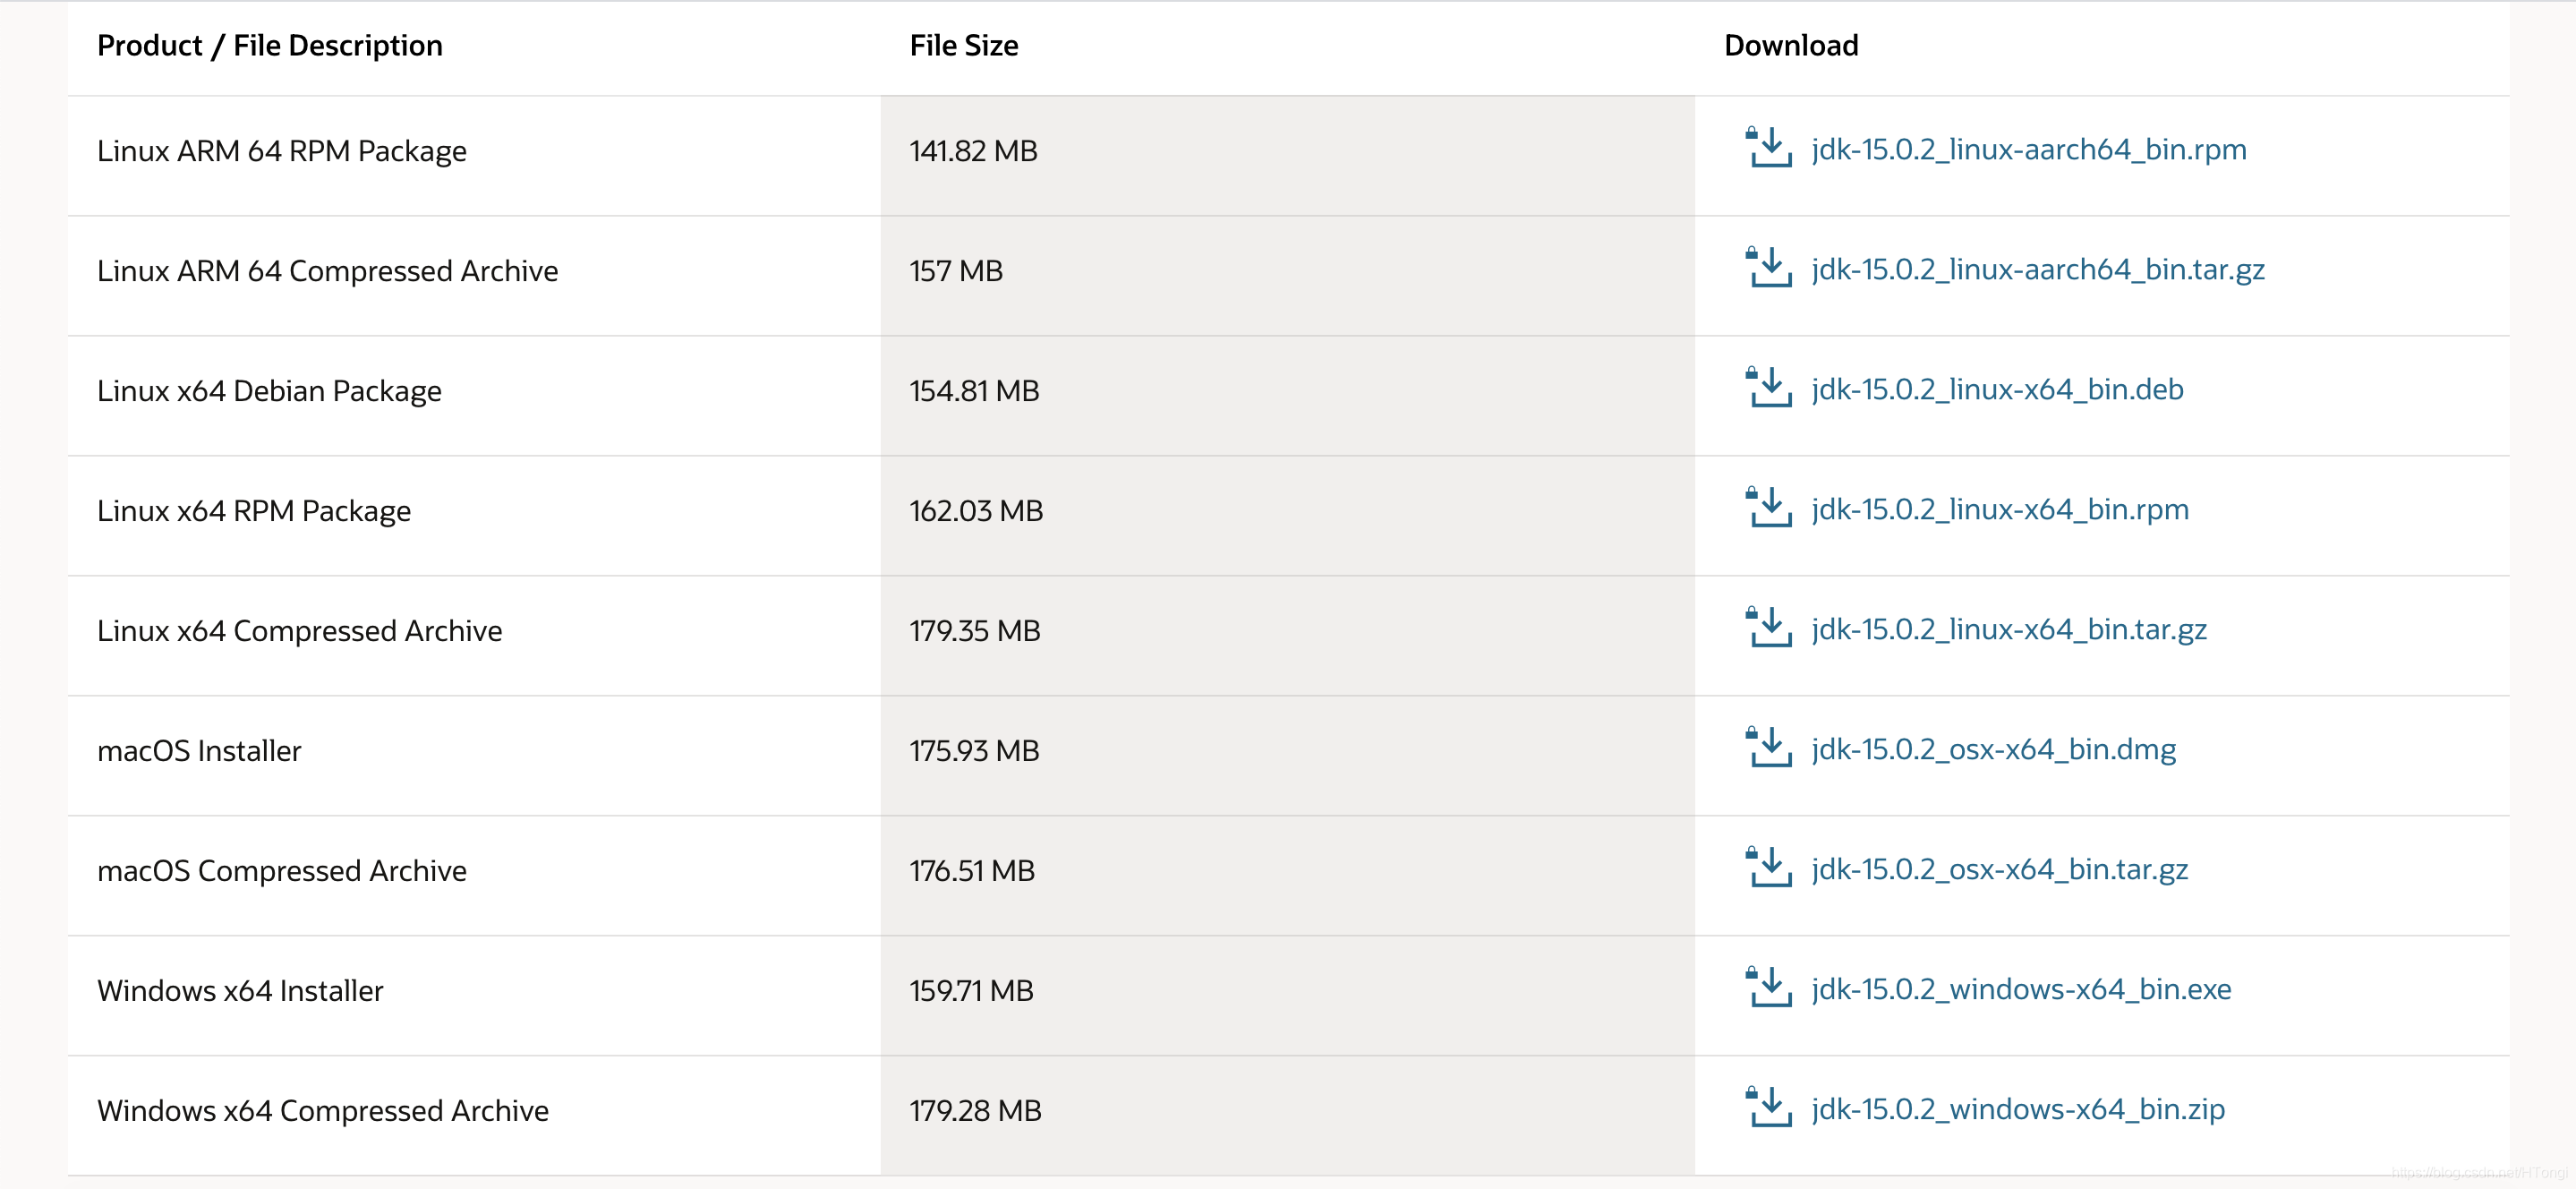Image resolution: width=2576 pixels, height=1189 pixels.
Task: Open jdk-15.0.2_linux-aarch64_bin.rpm link
Action: 2028,150
